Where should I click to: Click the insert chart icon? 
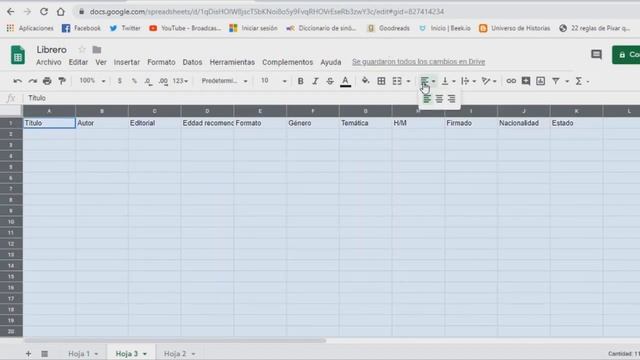tap(540, 81)
